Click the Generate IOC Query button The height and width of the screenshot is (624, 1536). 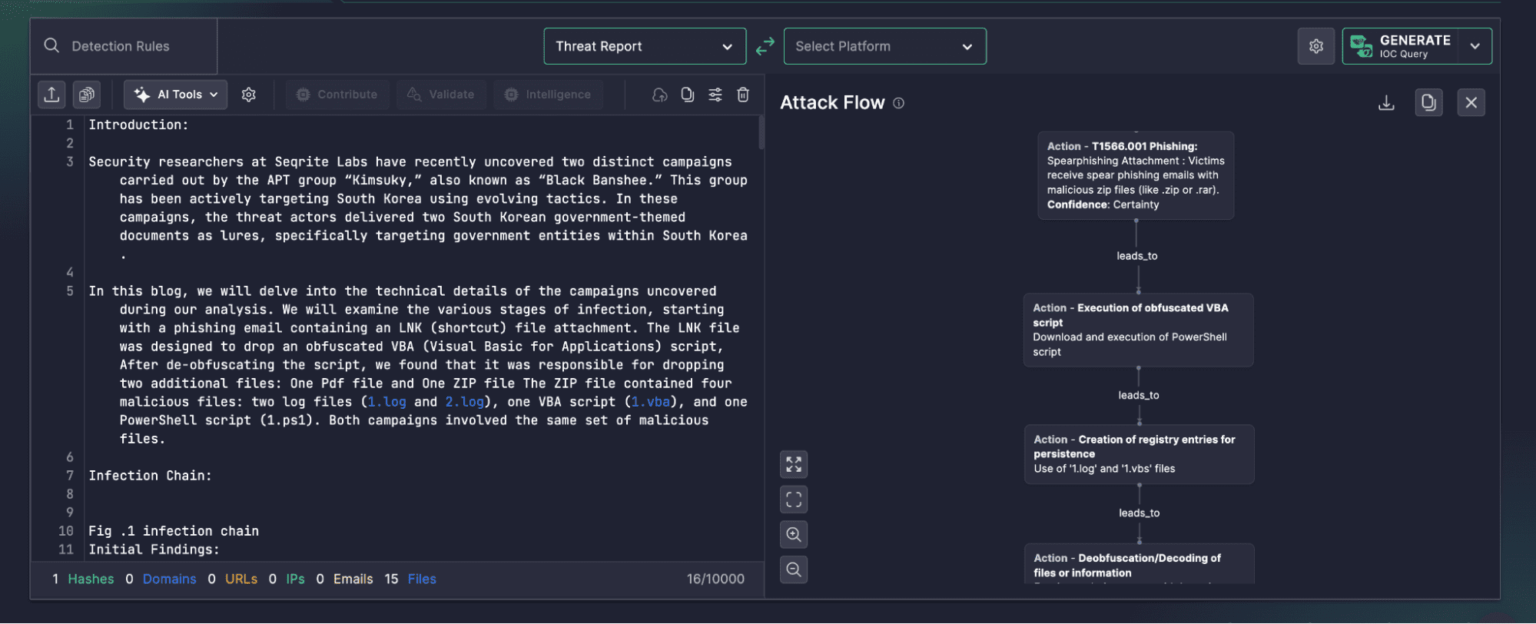click(x=1400, y=46)
